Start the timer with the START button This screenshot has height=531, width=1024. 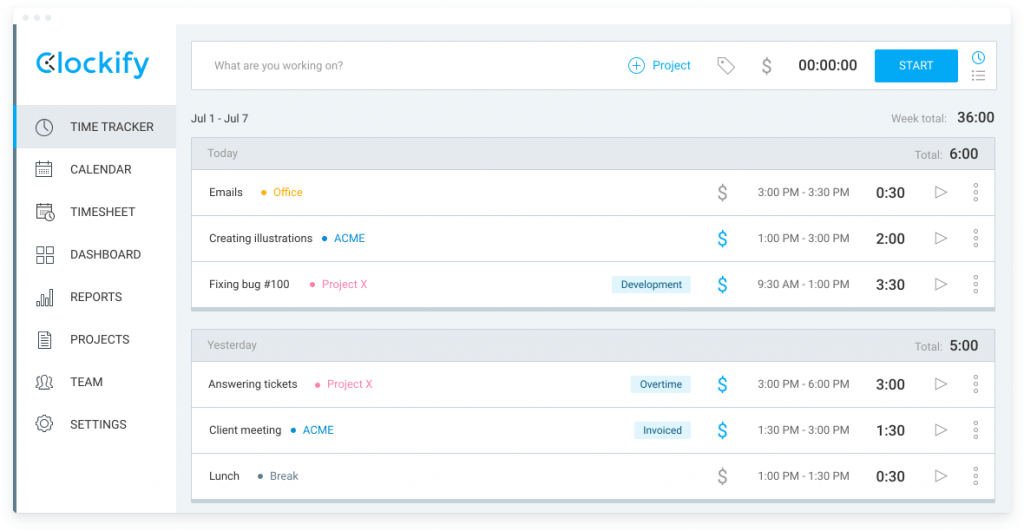[916, 65]
